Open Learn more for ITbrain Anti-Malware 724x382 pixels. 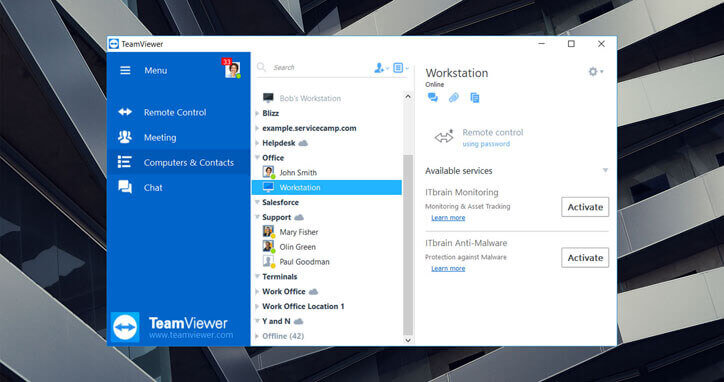pos(448,268)
